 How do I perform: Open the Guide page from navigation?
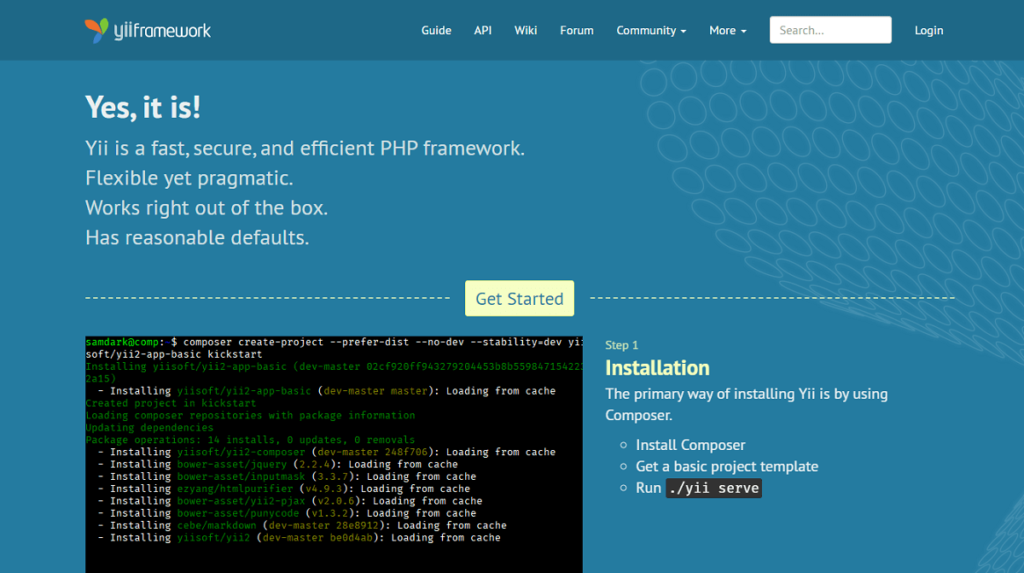pos(436,30)
